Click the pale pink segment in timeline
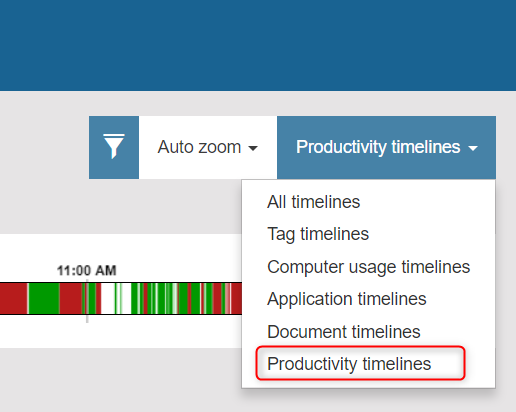 pyautogui.click(x=228, y=298)
